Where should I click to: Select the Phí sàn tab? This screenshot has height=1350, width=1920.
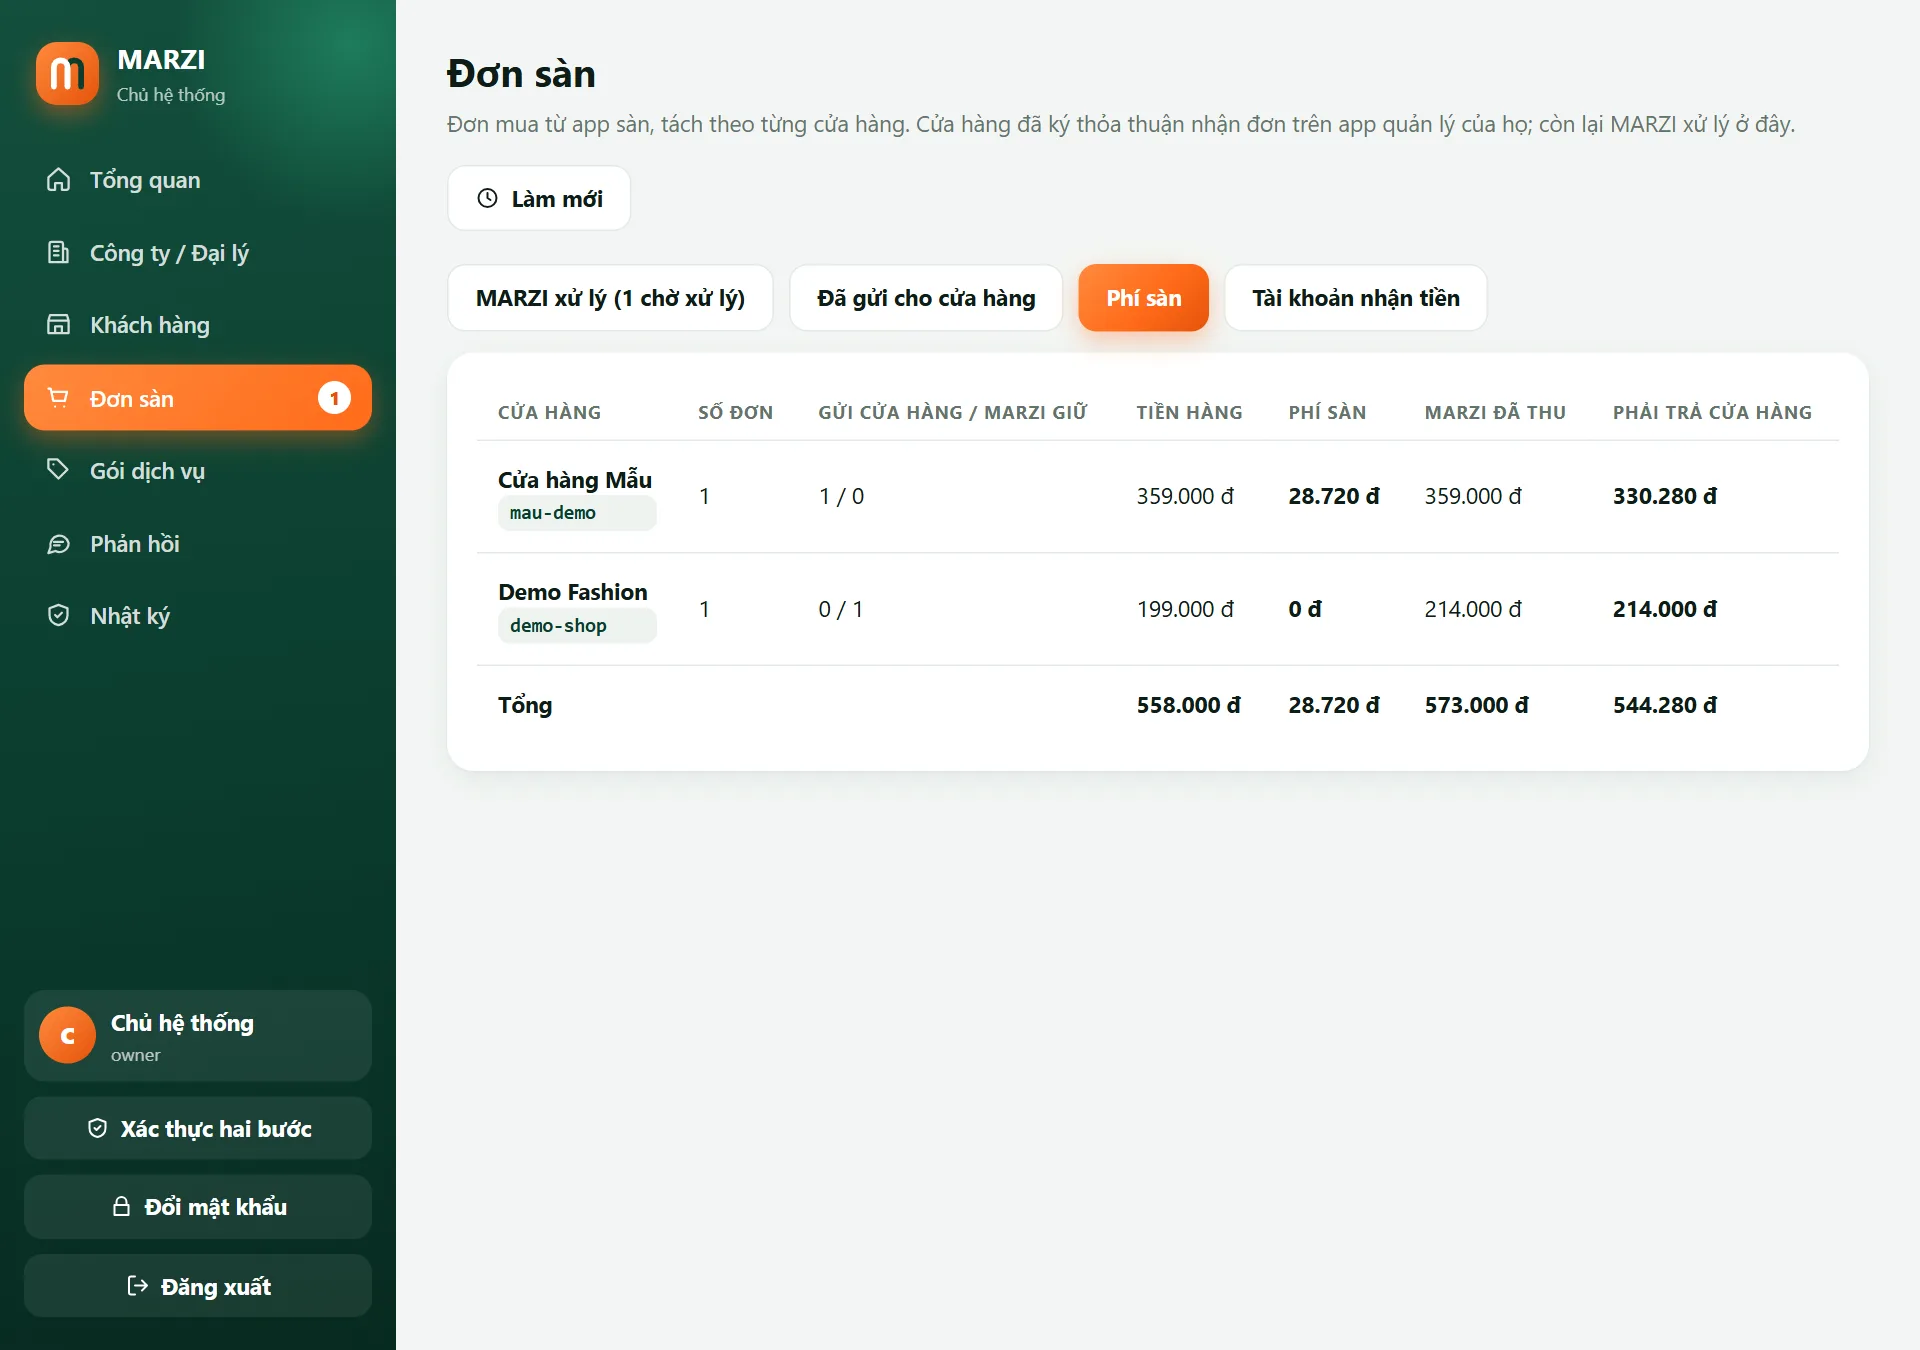(1143, 298)
